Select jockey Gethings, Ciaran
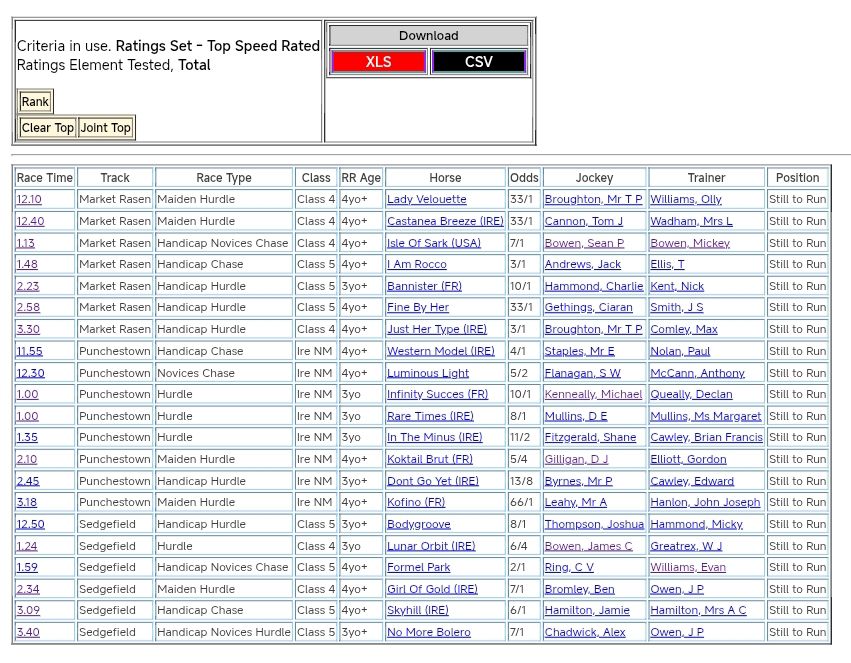 coord(589,308)
